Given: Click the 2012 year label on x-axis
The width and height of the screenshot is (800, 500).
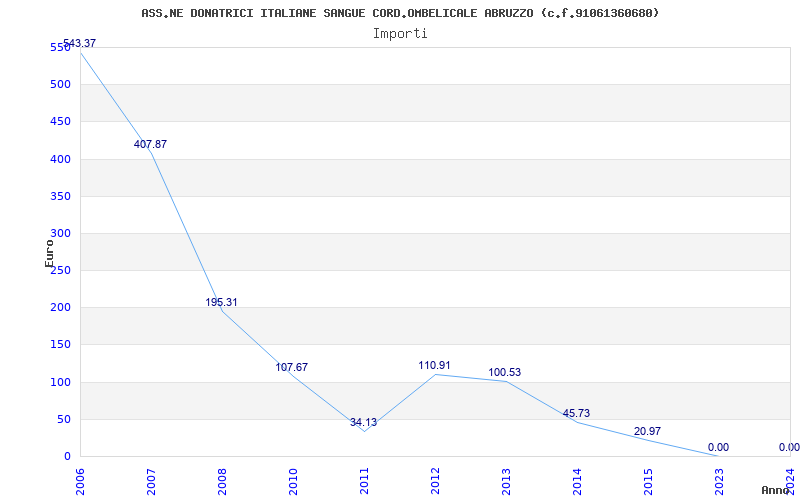Looking at the screenshot, I should point(435,481).
